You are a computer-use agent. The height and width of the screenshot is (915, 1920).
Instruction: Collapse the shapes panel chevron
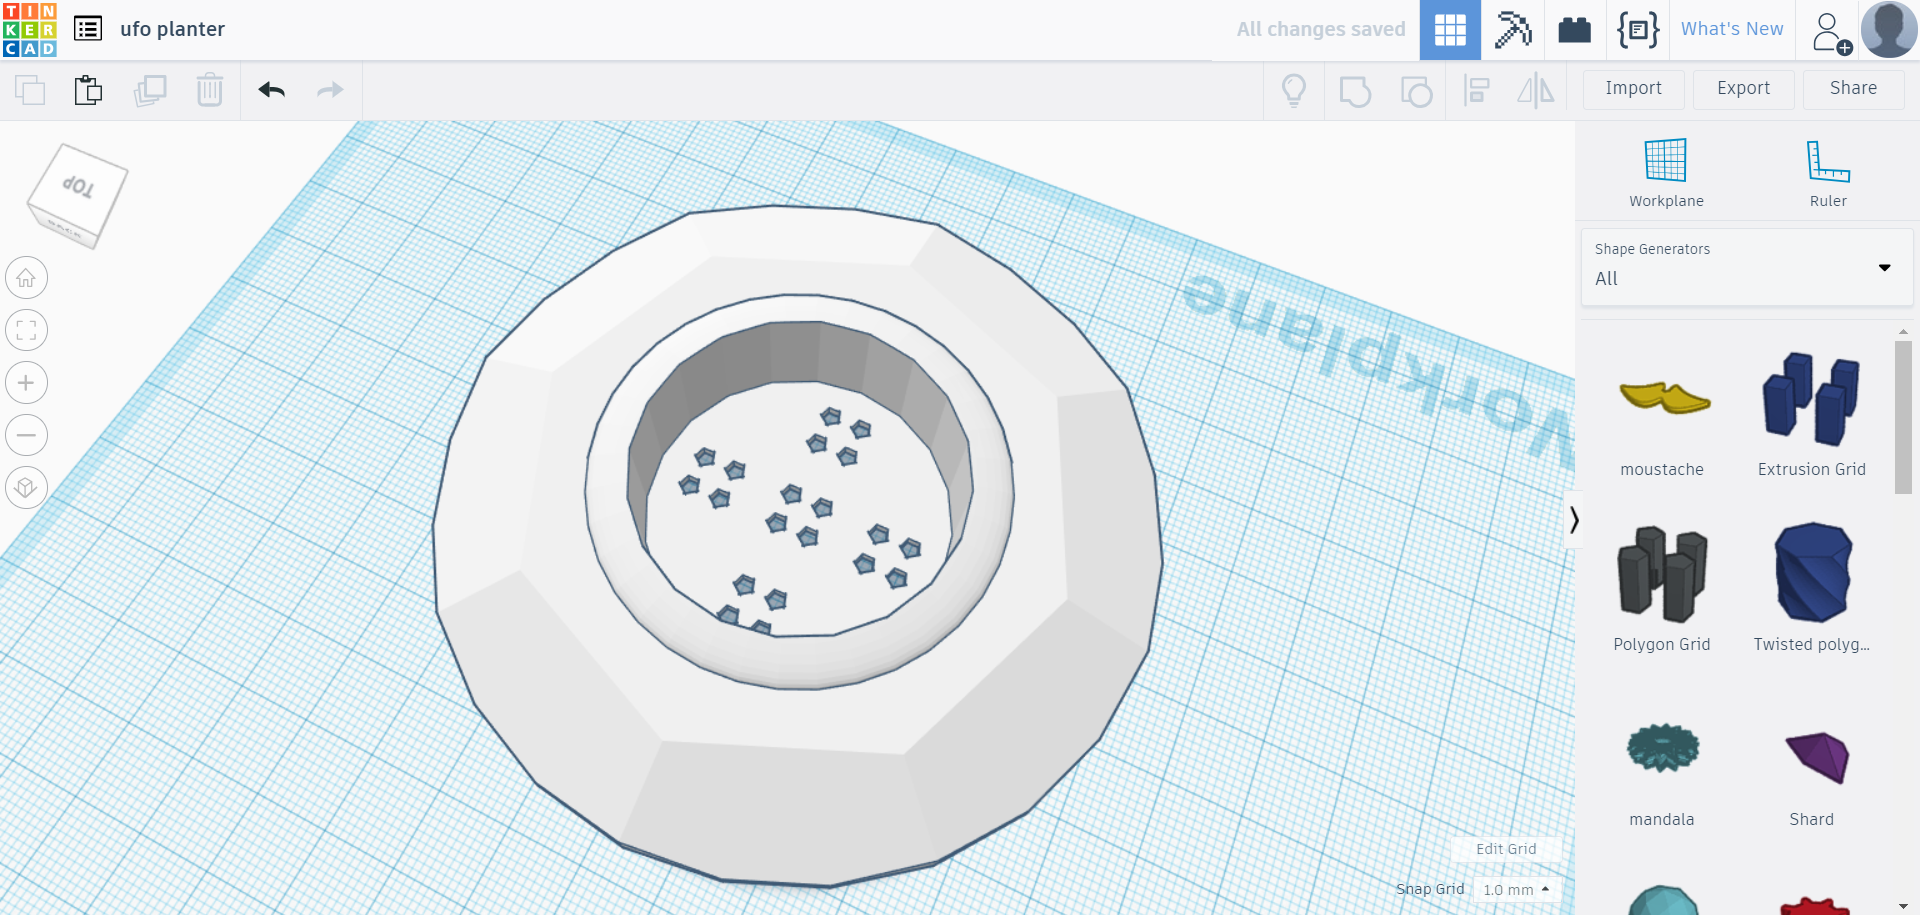coord(1573,519)
